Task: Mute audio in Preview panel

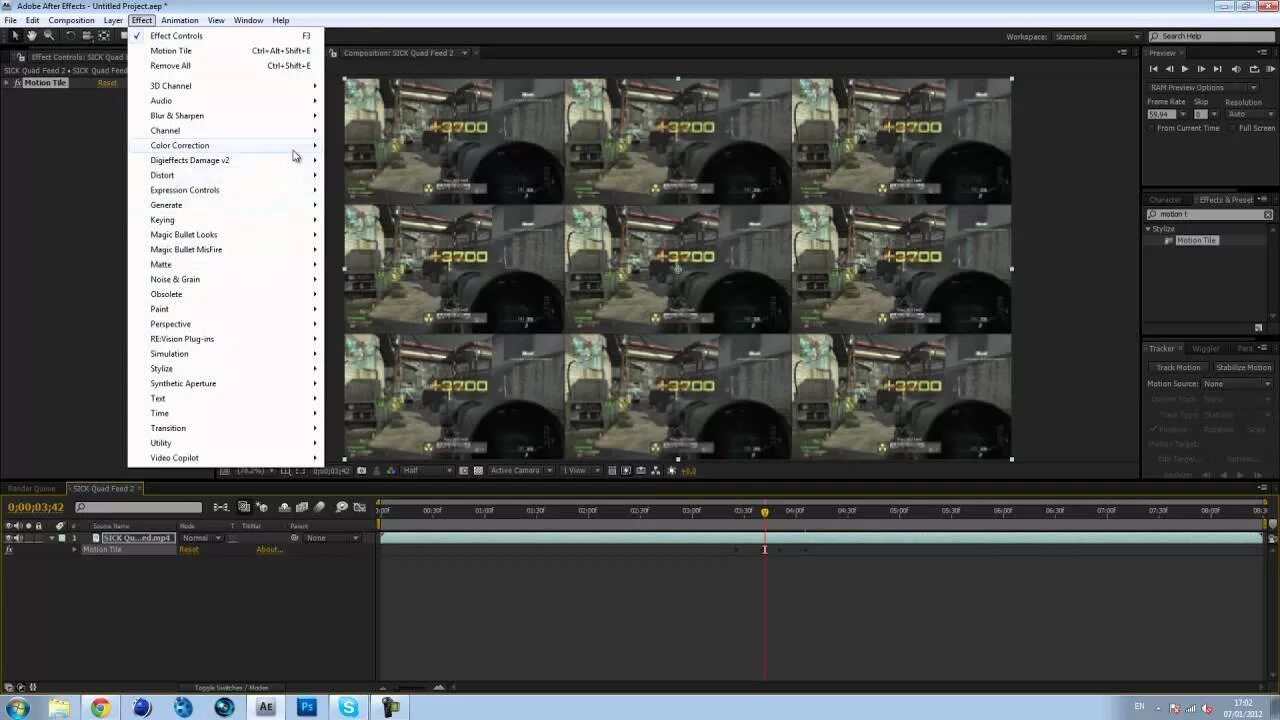Action: pos(1236,69)
